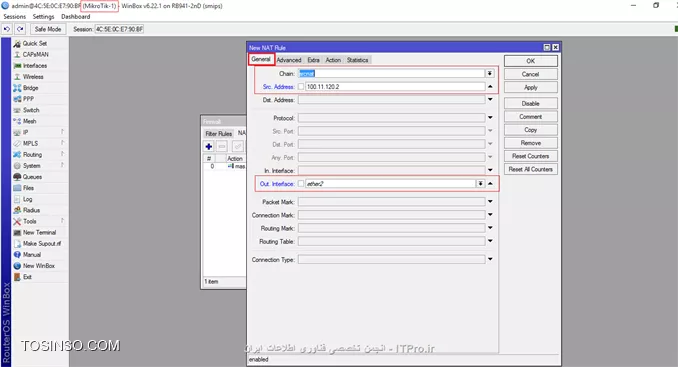The height and width of the screenshot is (367, 678).
Task: Click the Comment button
Action: 531,117
